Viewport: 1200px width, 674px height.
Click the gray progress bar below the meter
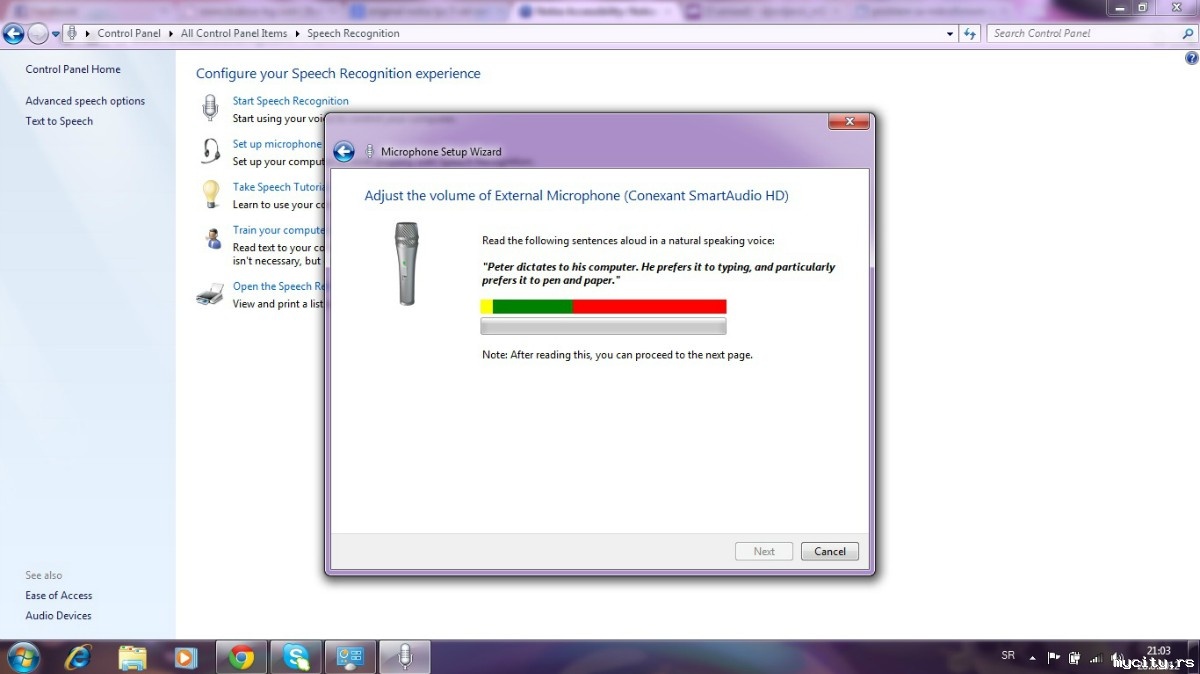603,326
